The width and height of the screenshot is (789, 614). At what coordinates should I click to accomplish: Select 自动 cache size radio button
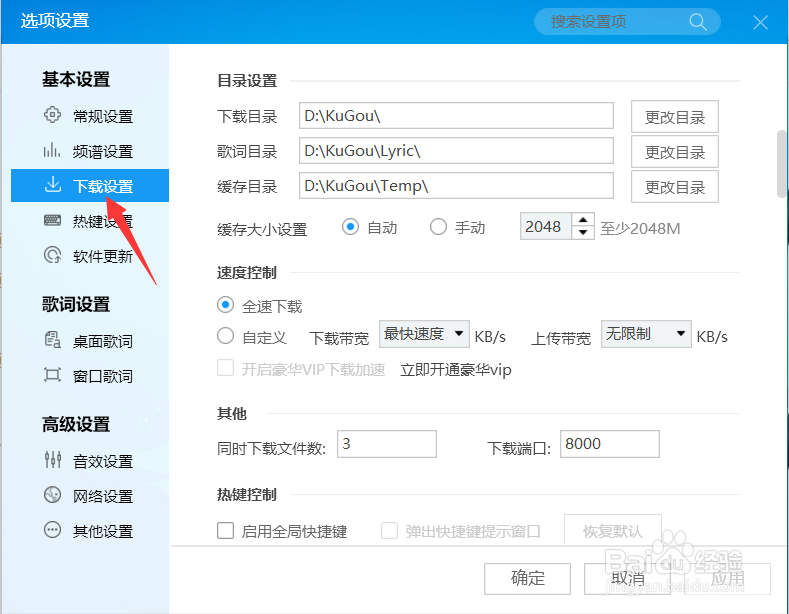click(x=350, y=227)
